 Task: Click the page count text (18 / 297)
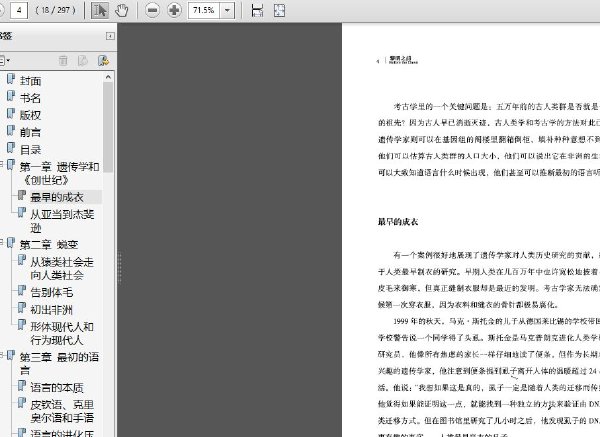tap(56, 10)
